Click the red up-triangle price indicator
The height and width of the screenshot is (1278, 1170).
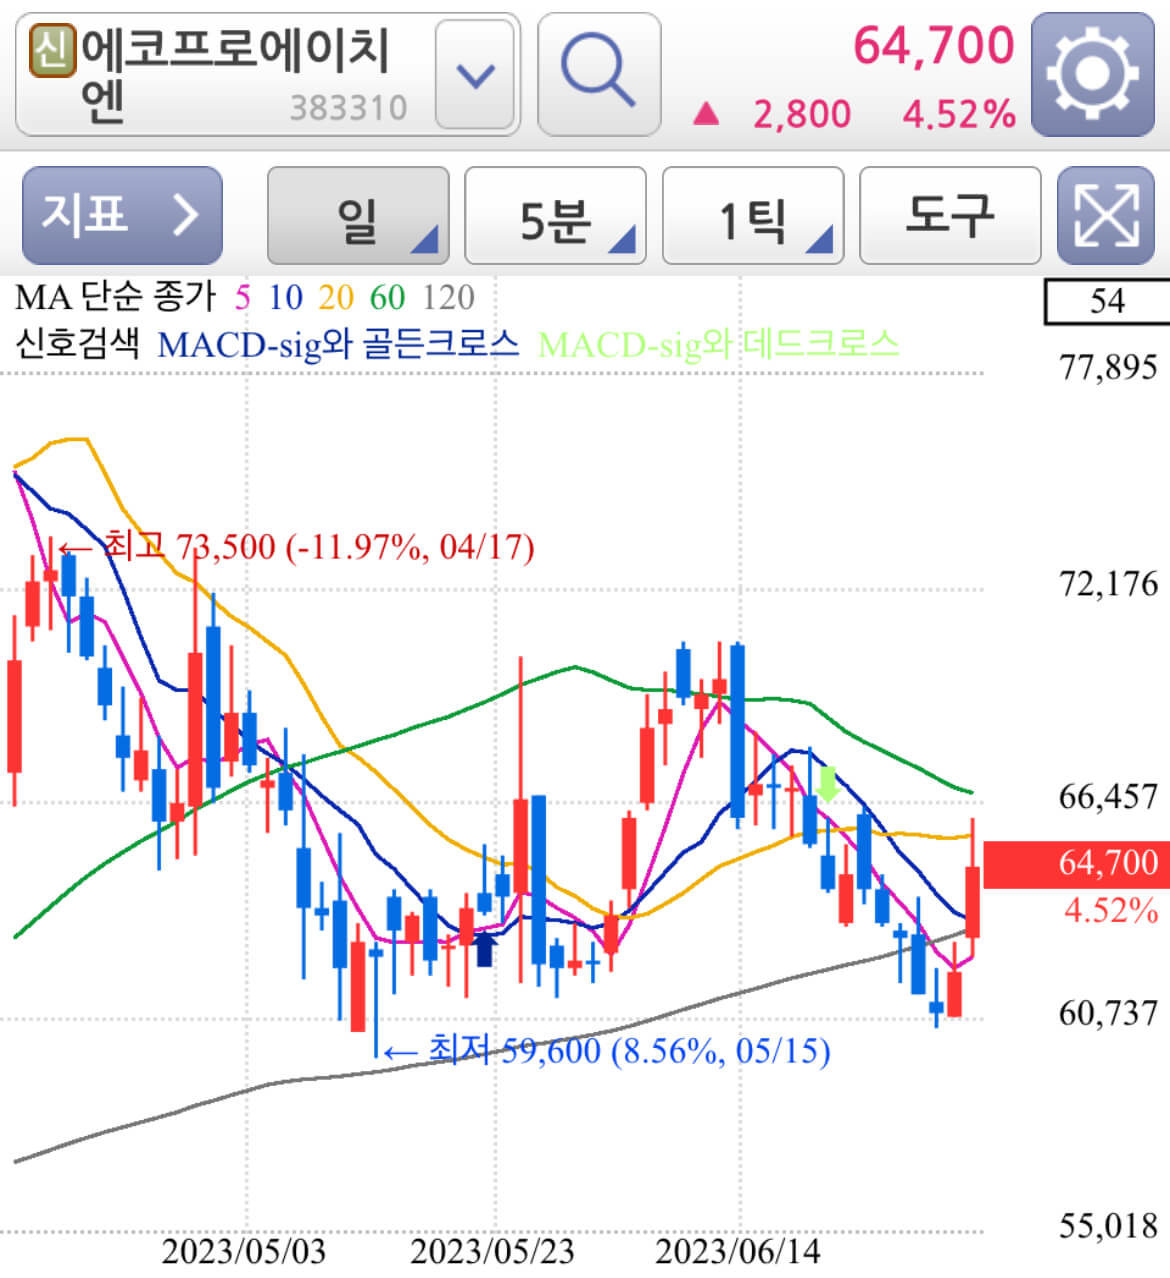pyautogui.click(x=706, y=114)
